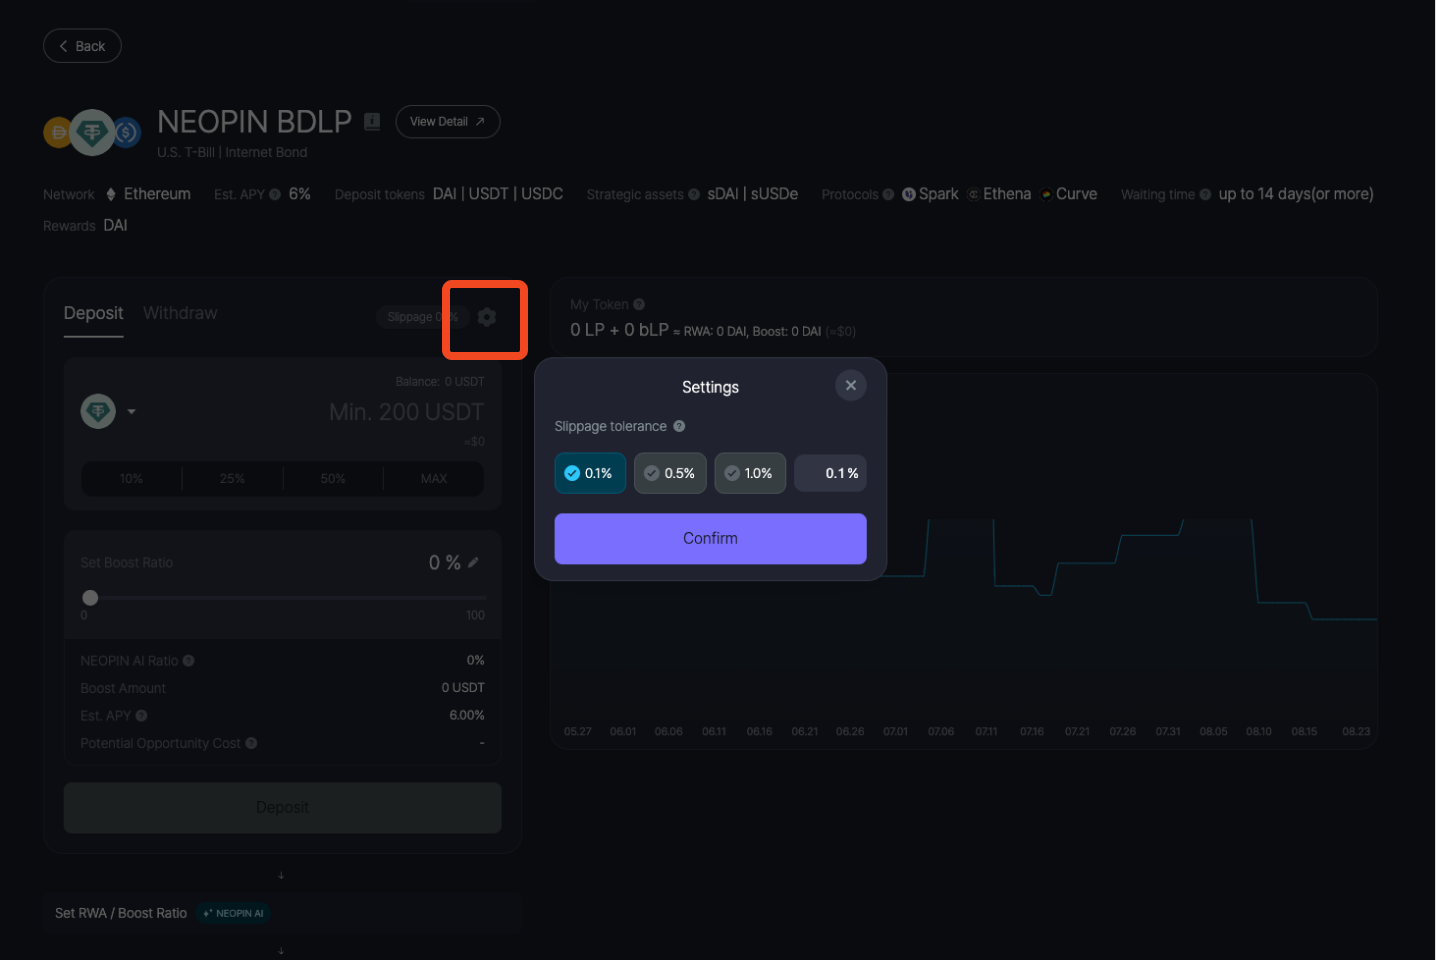Close the Settings popup
The height and width of the screenshot is (960, 1436).
(850, 385)
